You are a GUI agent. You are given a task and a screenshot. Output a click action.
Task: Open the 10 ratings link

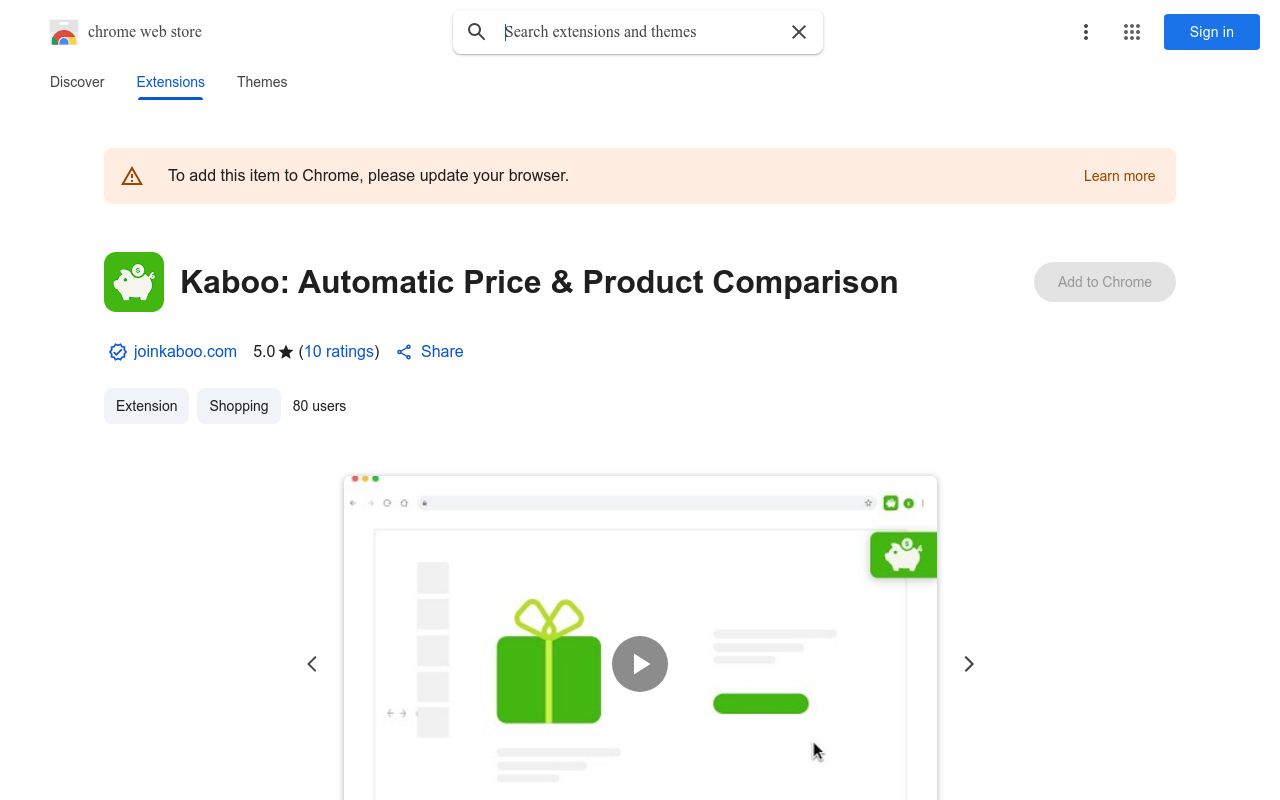[339, 352]
